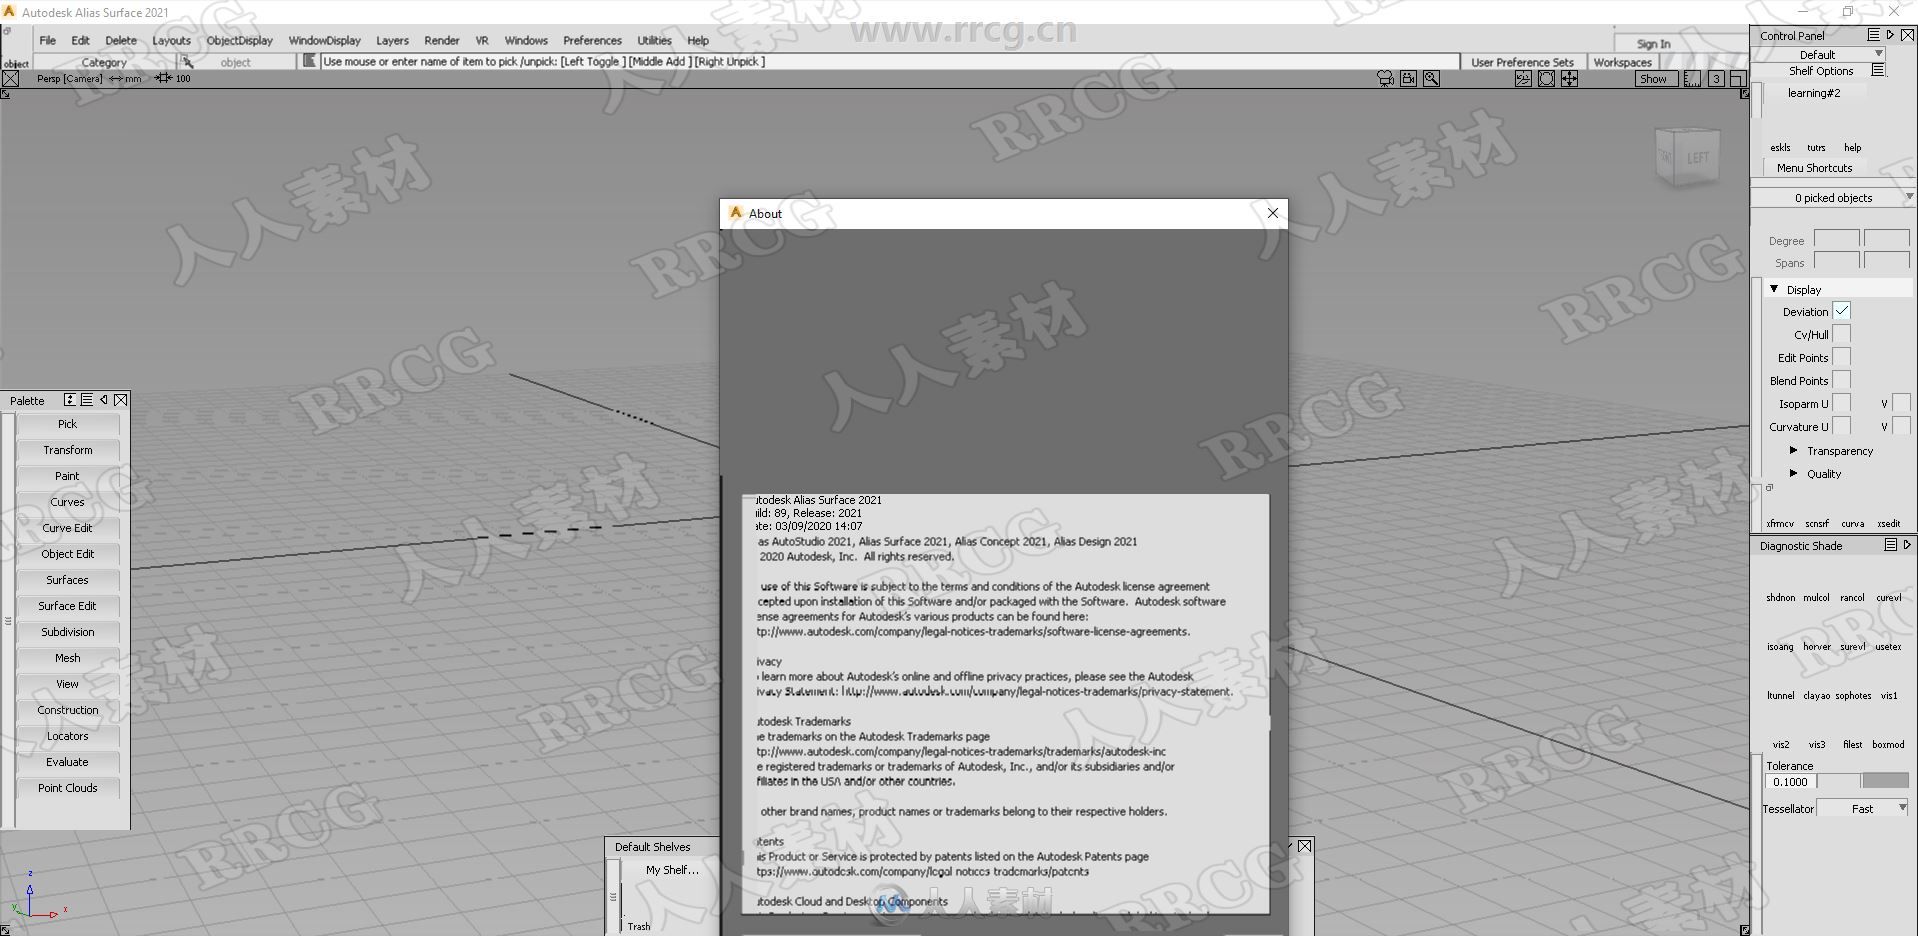Image resolution: width=1918 pixels, height=936 pixels.
Task: Open the Shelf Options list icon
Action: pyautogui.click(x=1878, y=71)
